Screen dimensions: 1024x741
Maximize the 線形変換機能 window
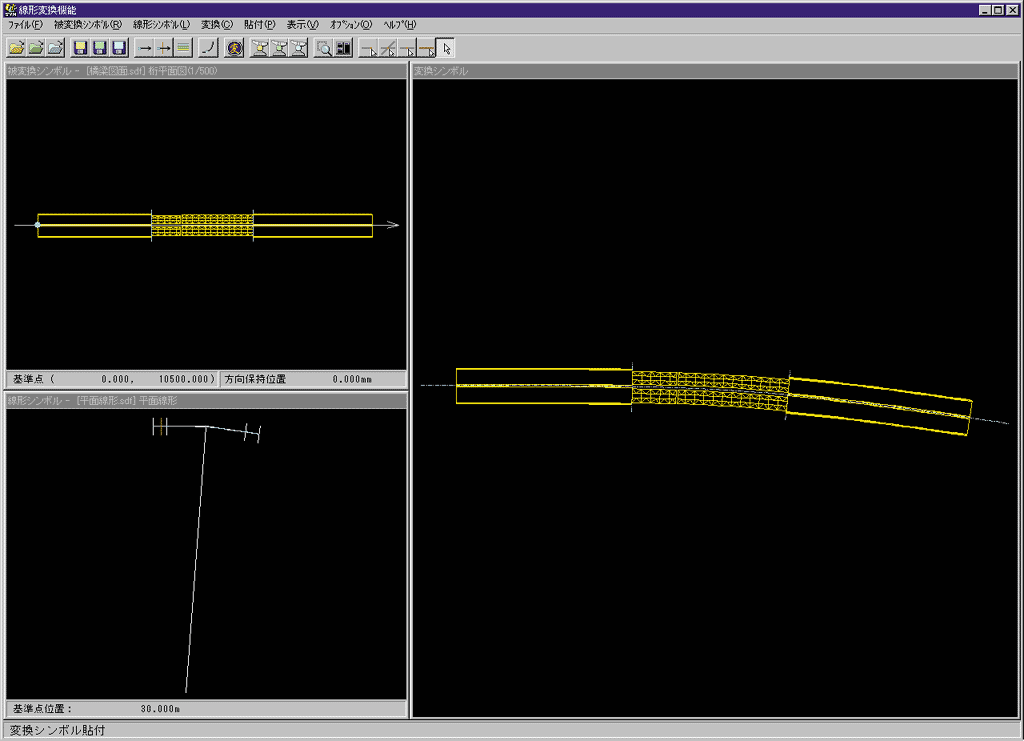[x=997, y=10]
